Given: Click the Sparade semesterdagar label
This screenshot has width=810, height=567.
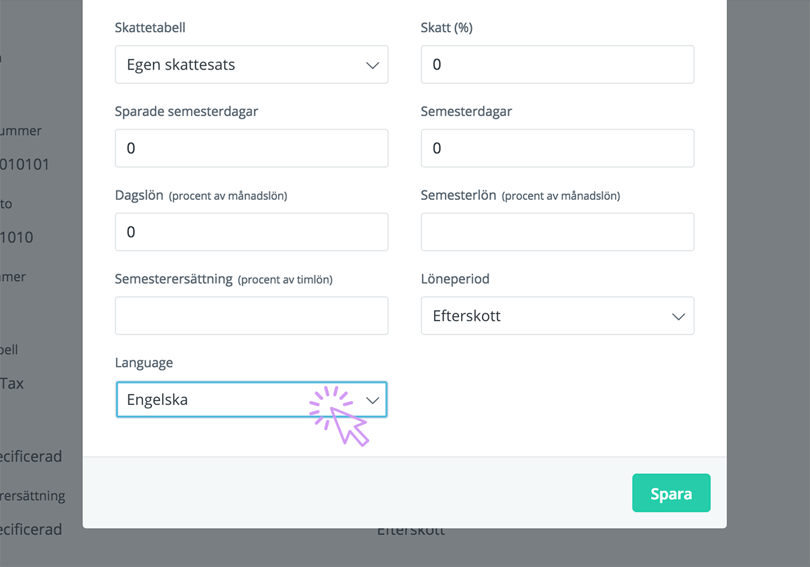Looking at the screenshot, I should coord(186,112).
